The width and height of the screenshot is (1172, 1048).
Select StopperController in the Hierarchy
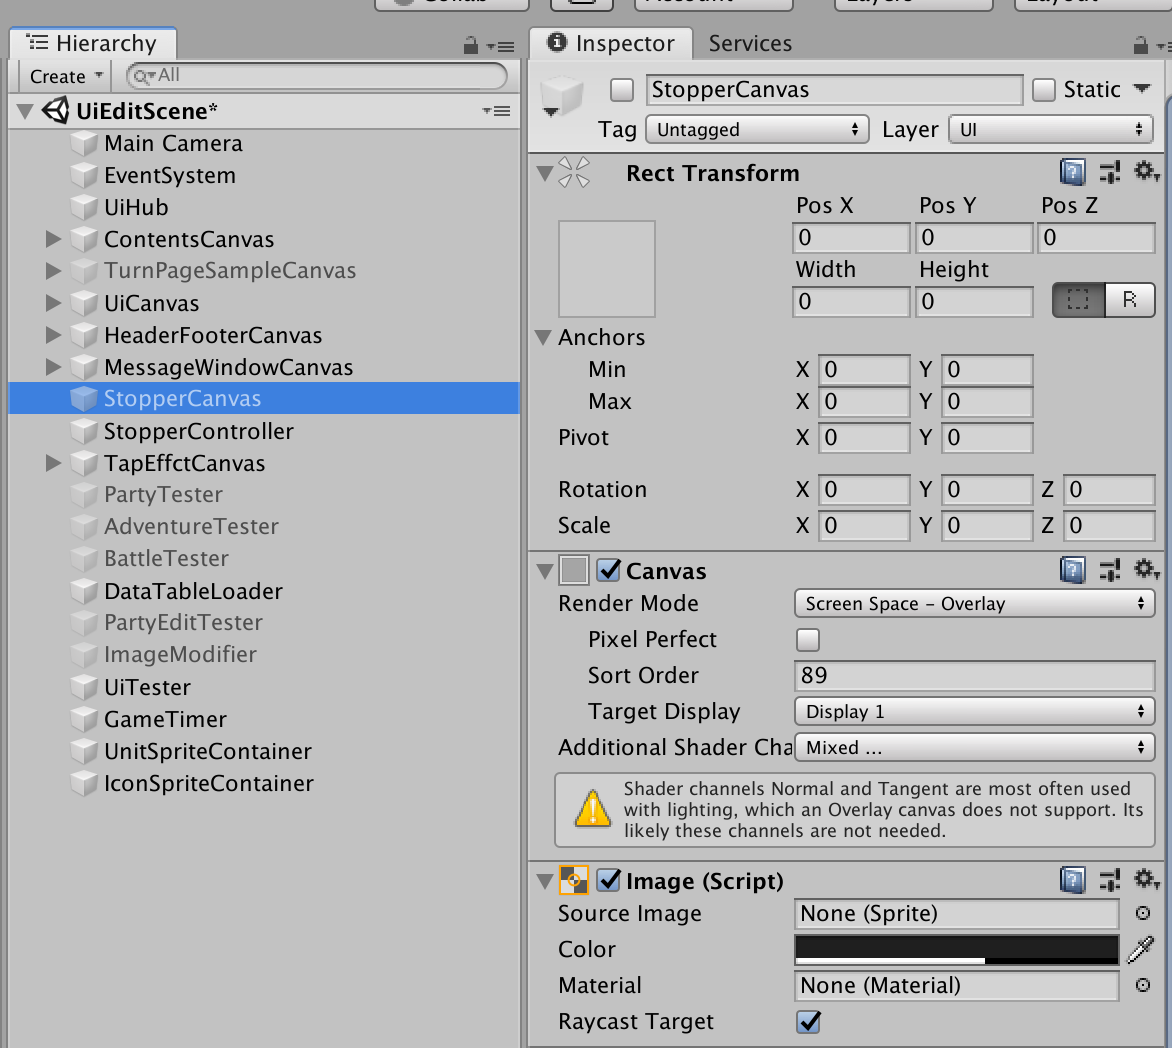click(199, 431)
